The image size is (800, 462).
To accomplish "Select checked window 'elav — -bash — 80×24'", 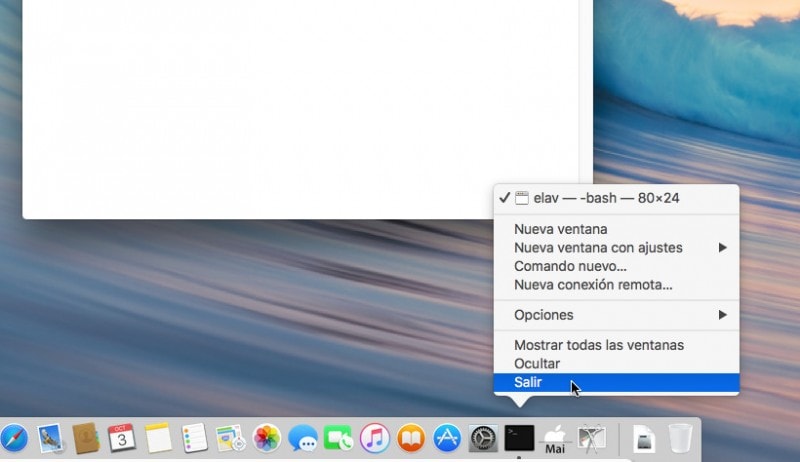I will (x=616, y=198).
